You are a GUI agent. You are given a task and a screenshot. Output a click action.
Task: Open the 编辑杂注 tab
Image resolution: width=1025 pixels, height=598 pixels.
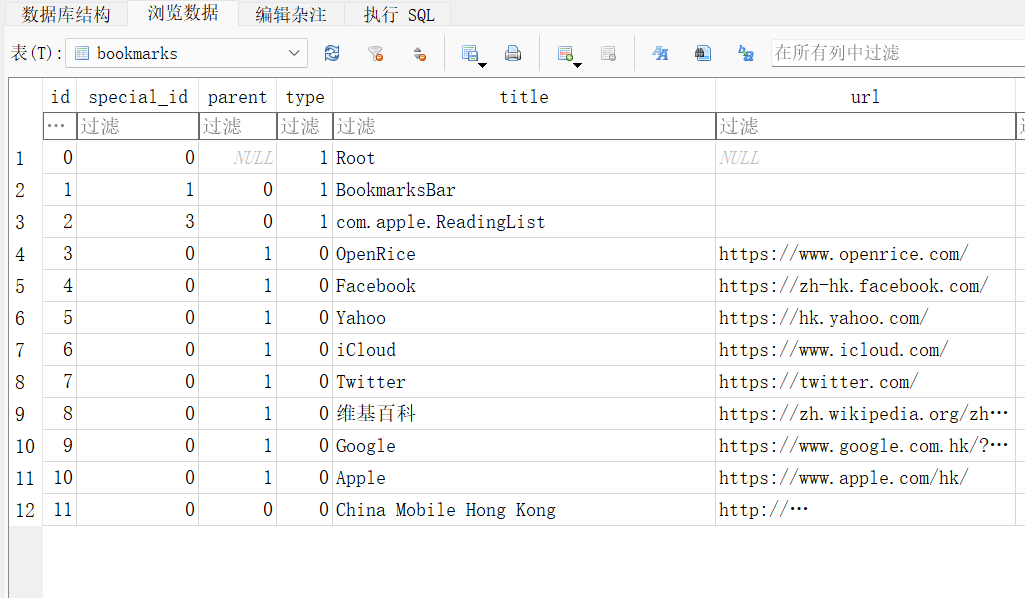click(290, 14)
